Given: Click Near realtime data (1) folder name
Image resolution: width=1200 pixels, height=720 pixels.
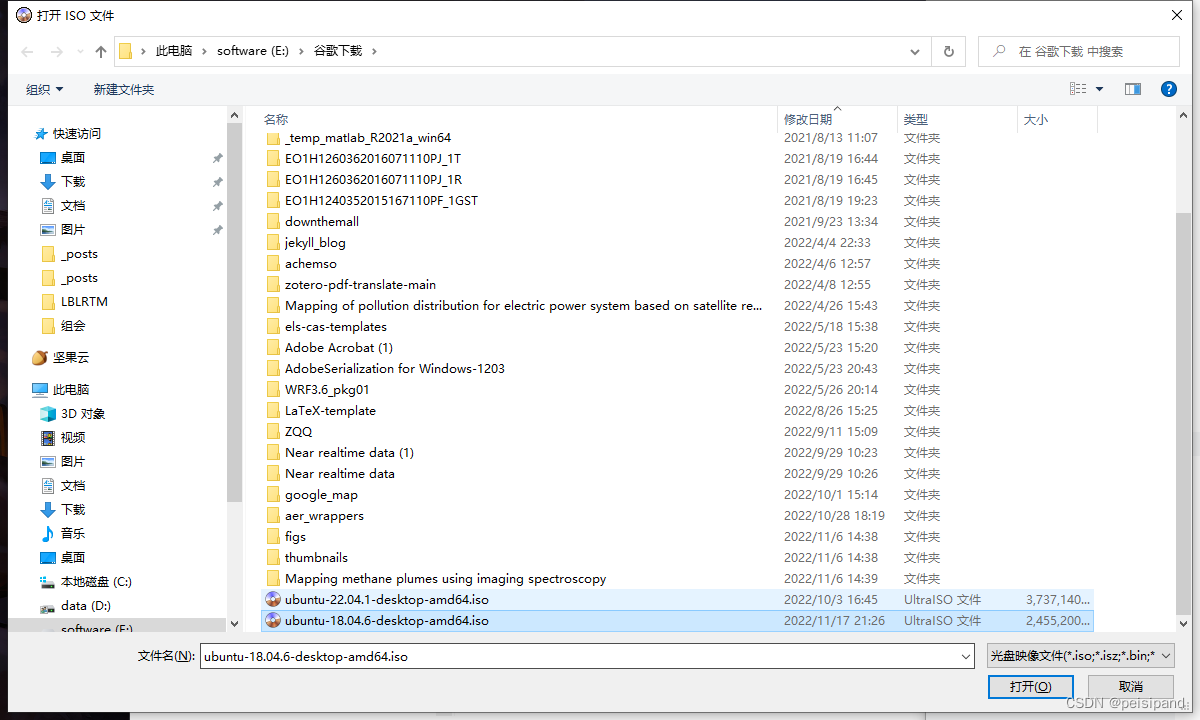Looking at the screenshot, I should (349, 453).
